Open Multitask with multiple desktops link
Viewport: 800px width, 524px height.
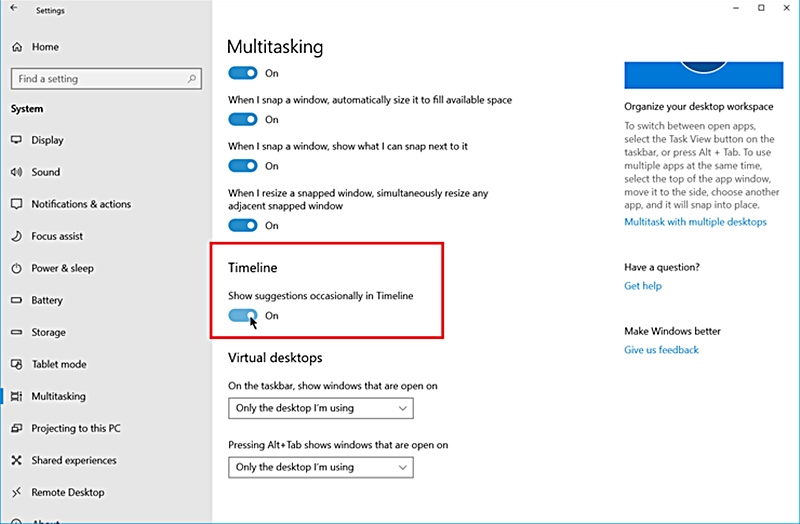[x=695, y=222]
